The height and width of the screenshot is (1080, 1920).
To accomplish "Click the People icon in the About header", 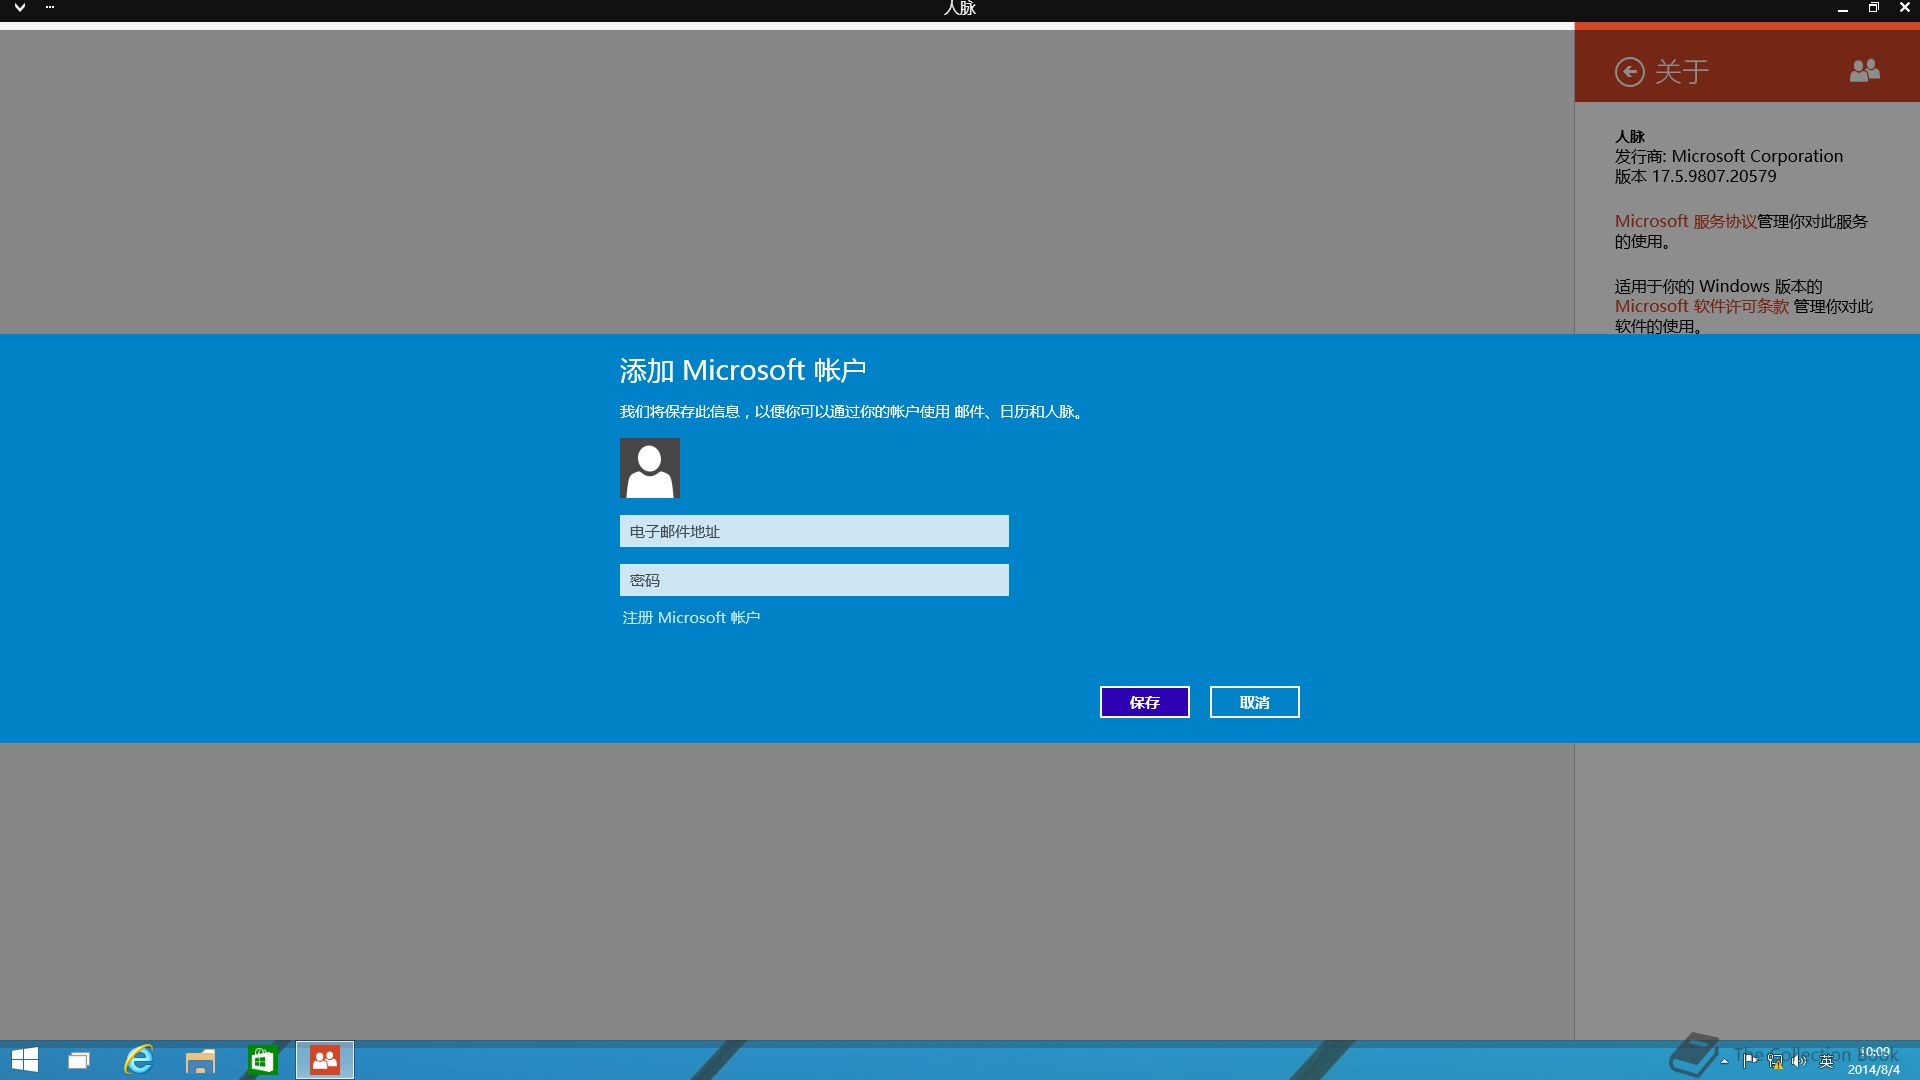I will [1864, 71].
